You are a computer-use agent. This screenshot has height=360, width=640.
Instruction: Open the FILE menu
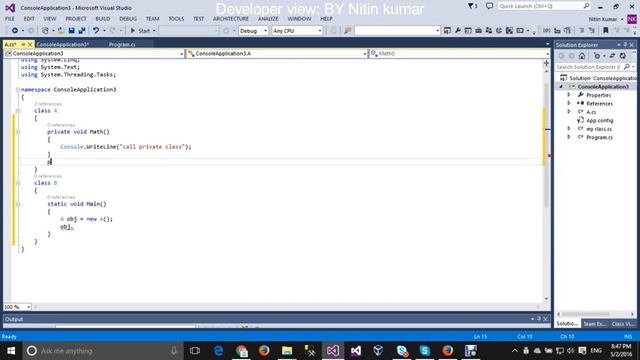10,19
